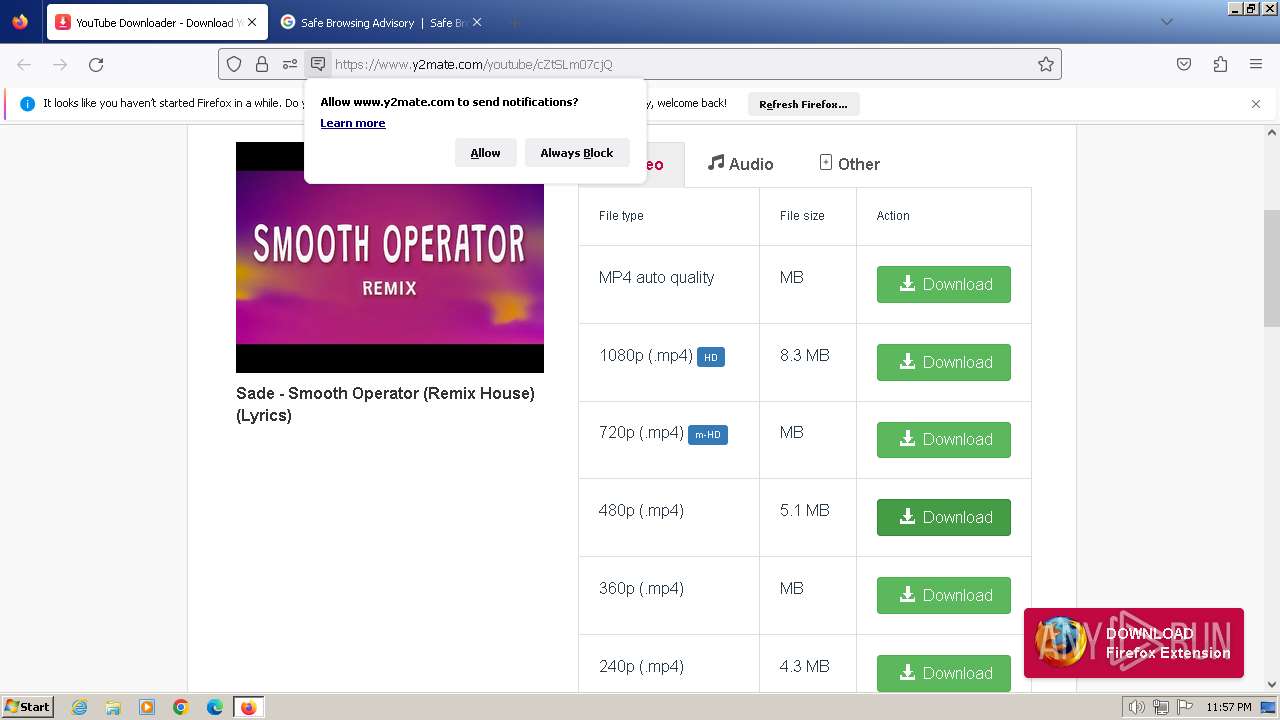The width and height of the screenshot is (1280, 720).
Task: Switch to the Audio tab
Action: (x=740, y=164)
